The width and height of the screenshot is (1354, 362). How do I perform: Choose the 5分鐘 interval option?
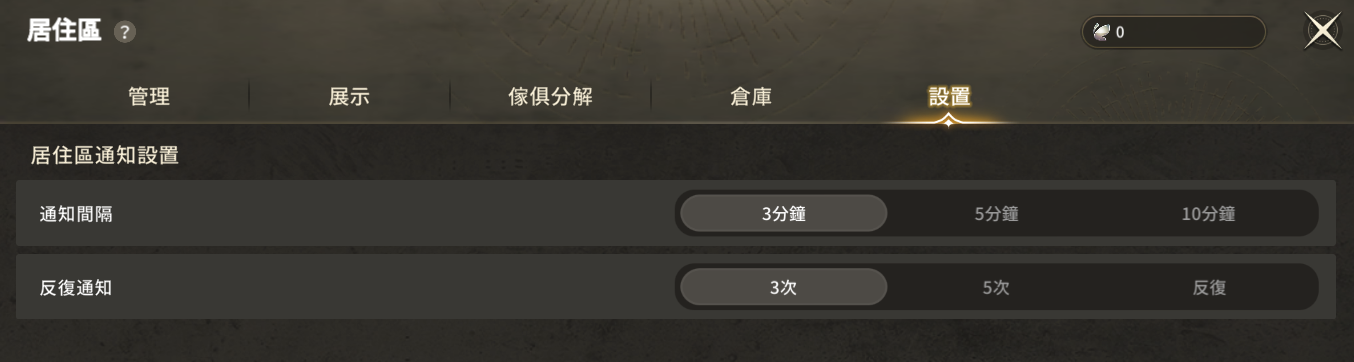[996, 213]
